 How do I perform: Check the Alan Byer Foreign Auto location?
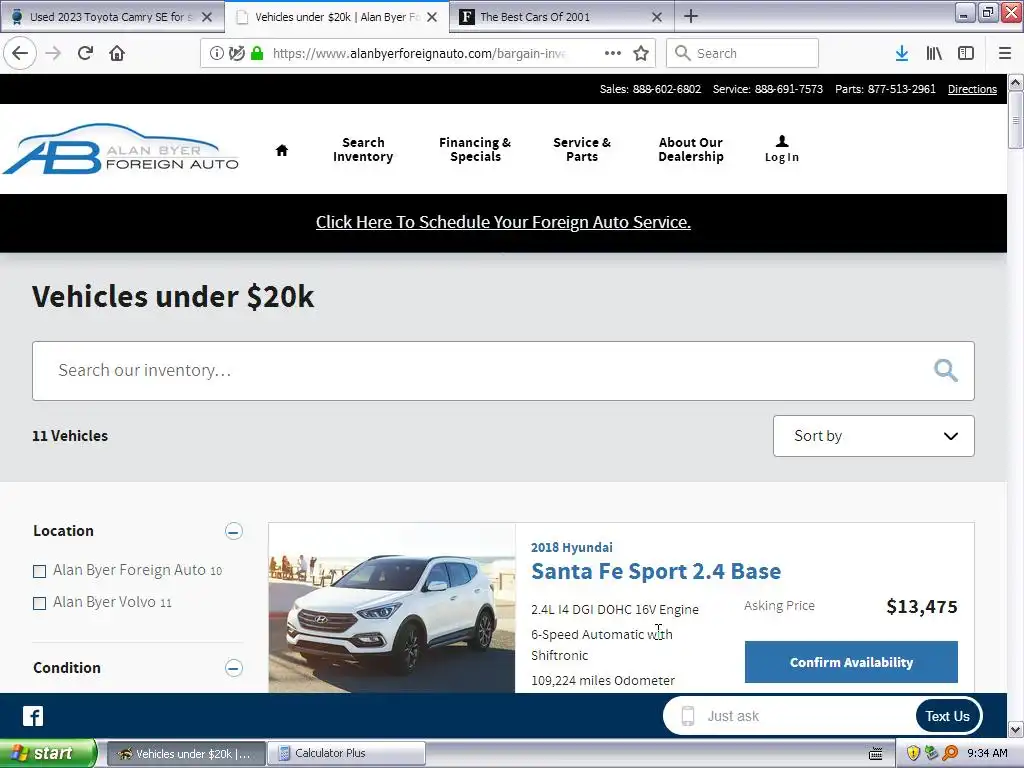coord(39,571)
